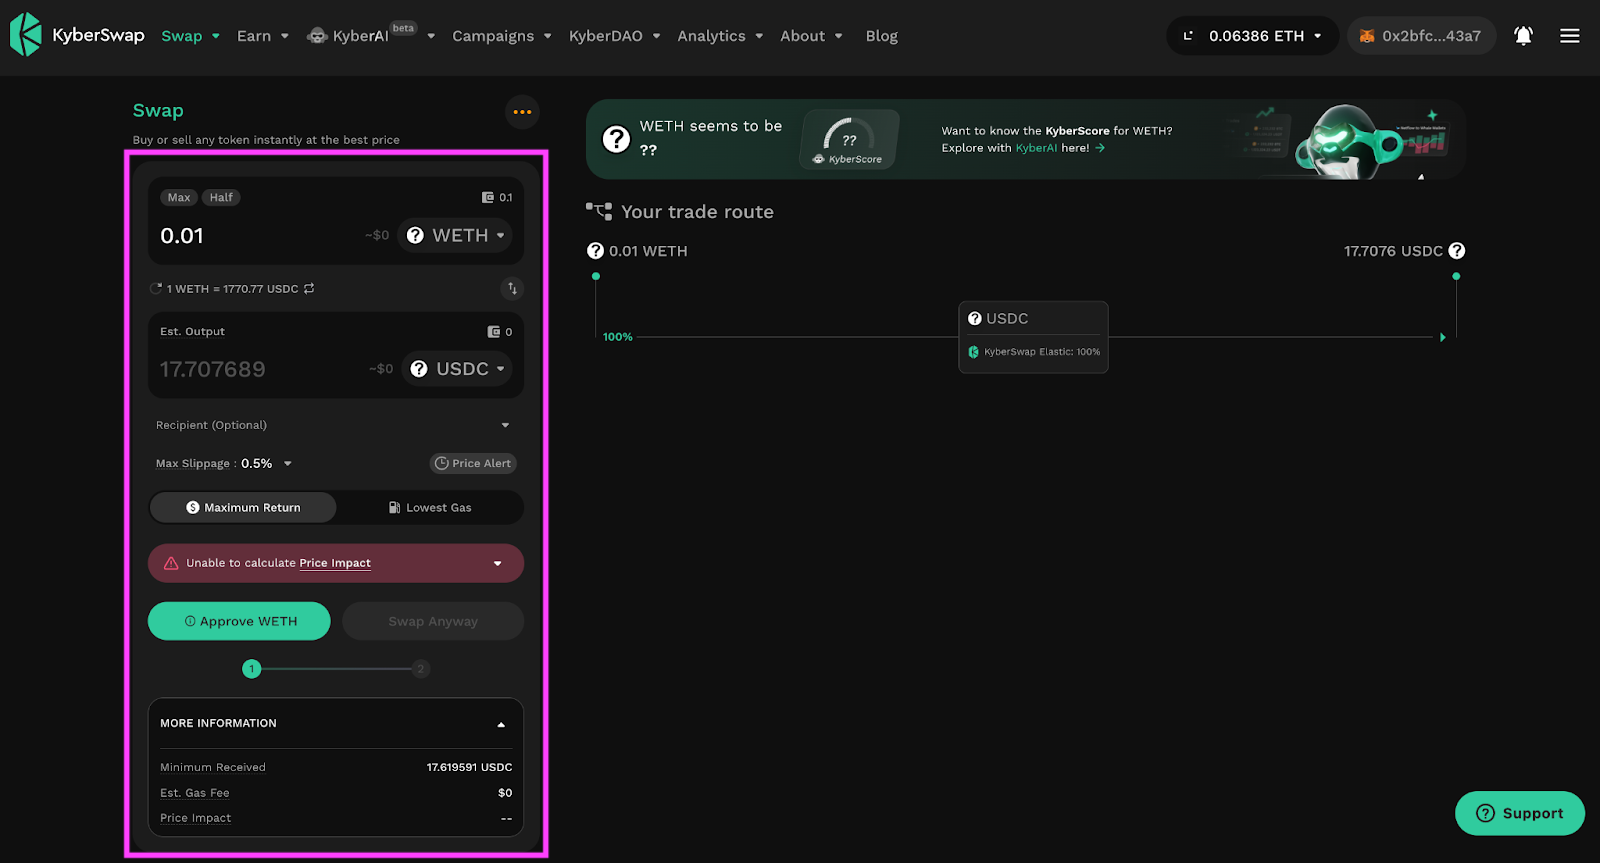Screen dimensions: 1600x863
Task: Open the Support chat button
Action: 1520,813
